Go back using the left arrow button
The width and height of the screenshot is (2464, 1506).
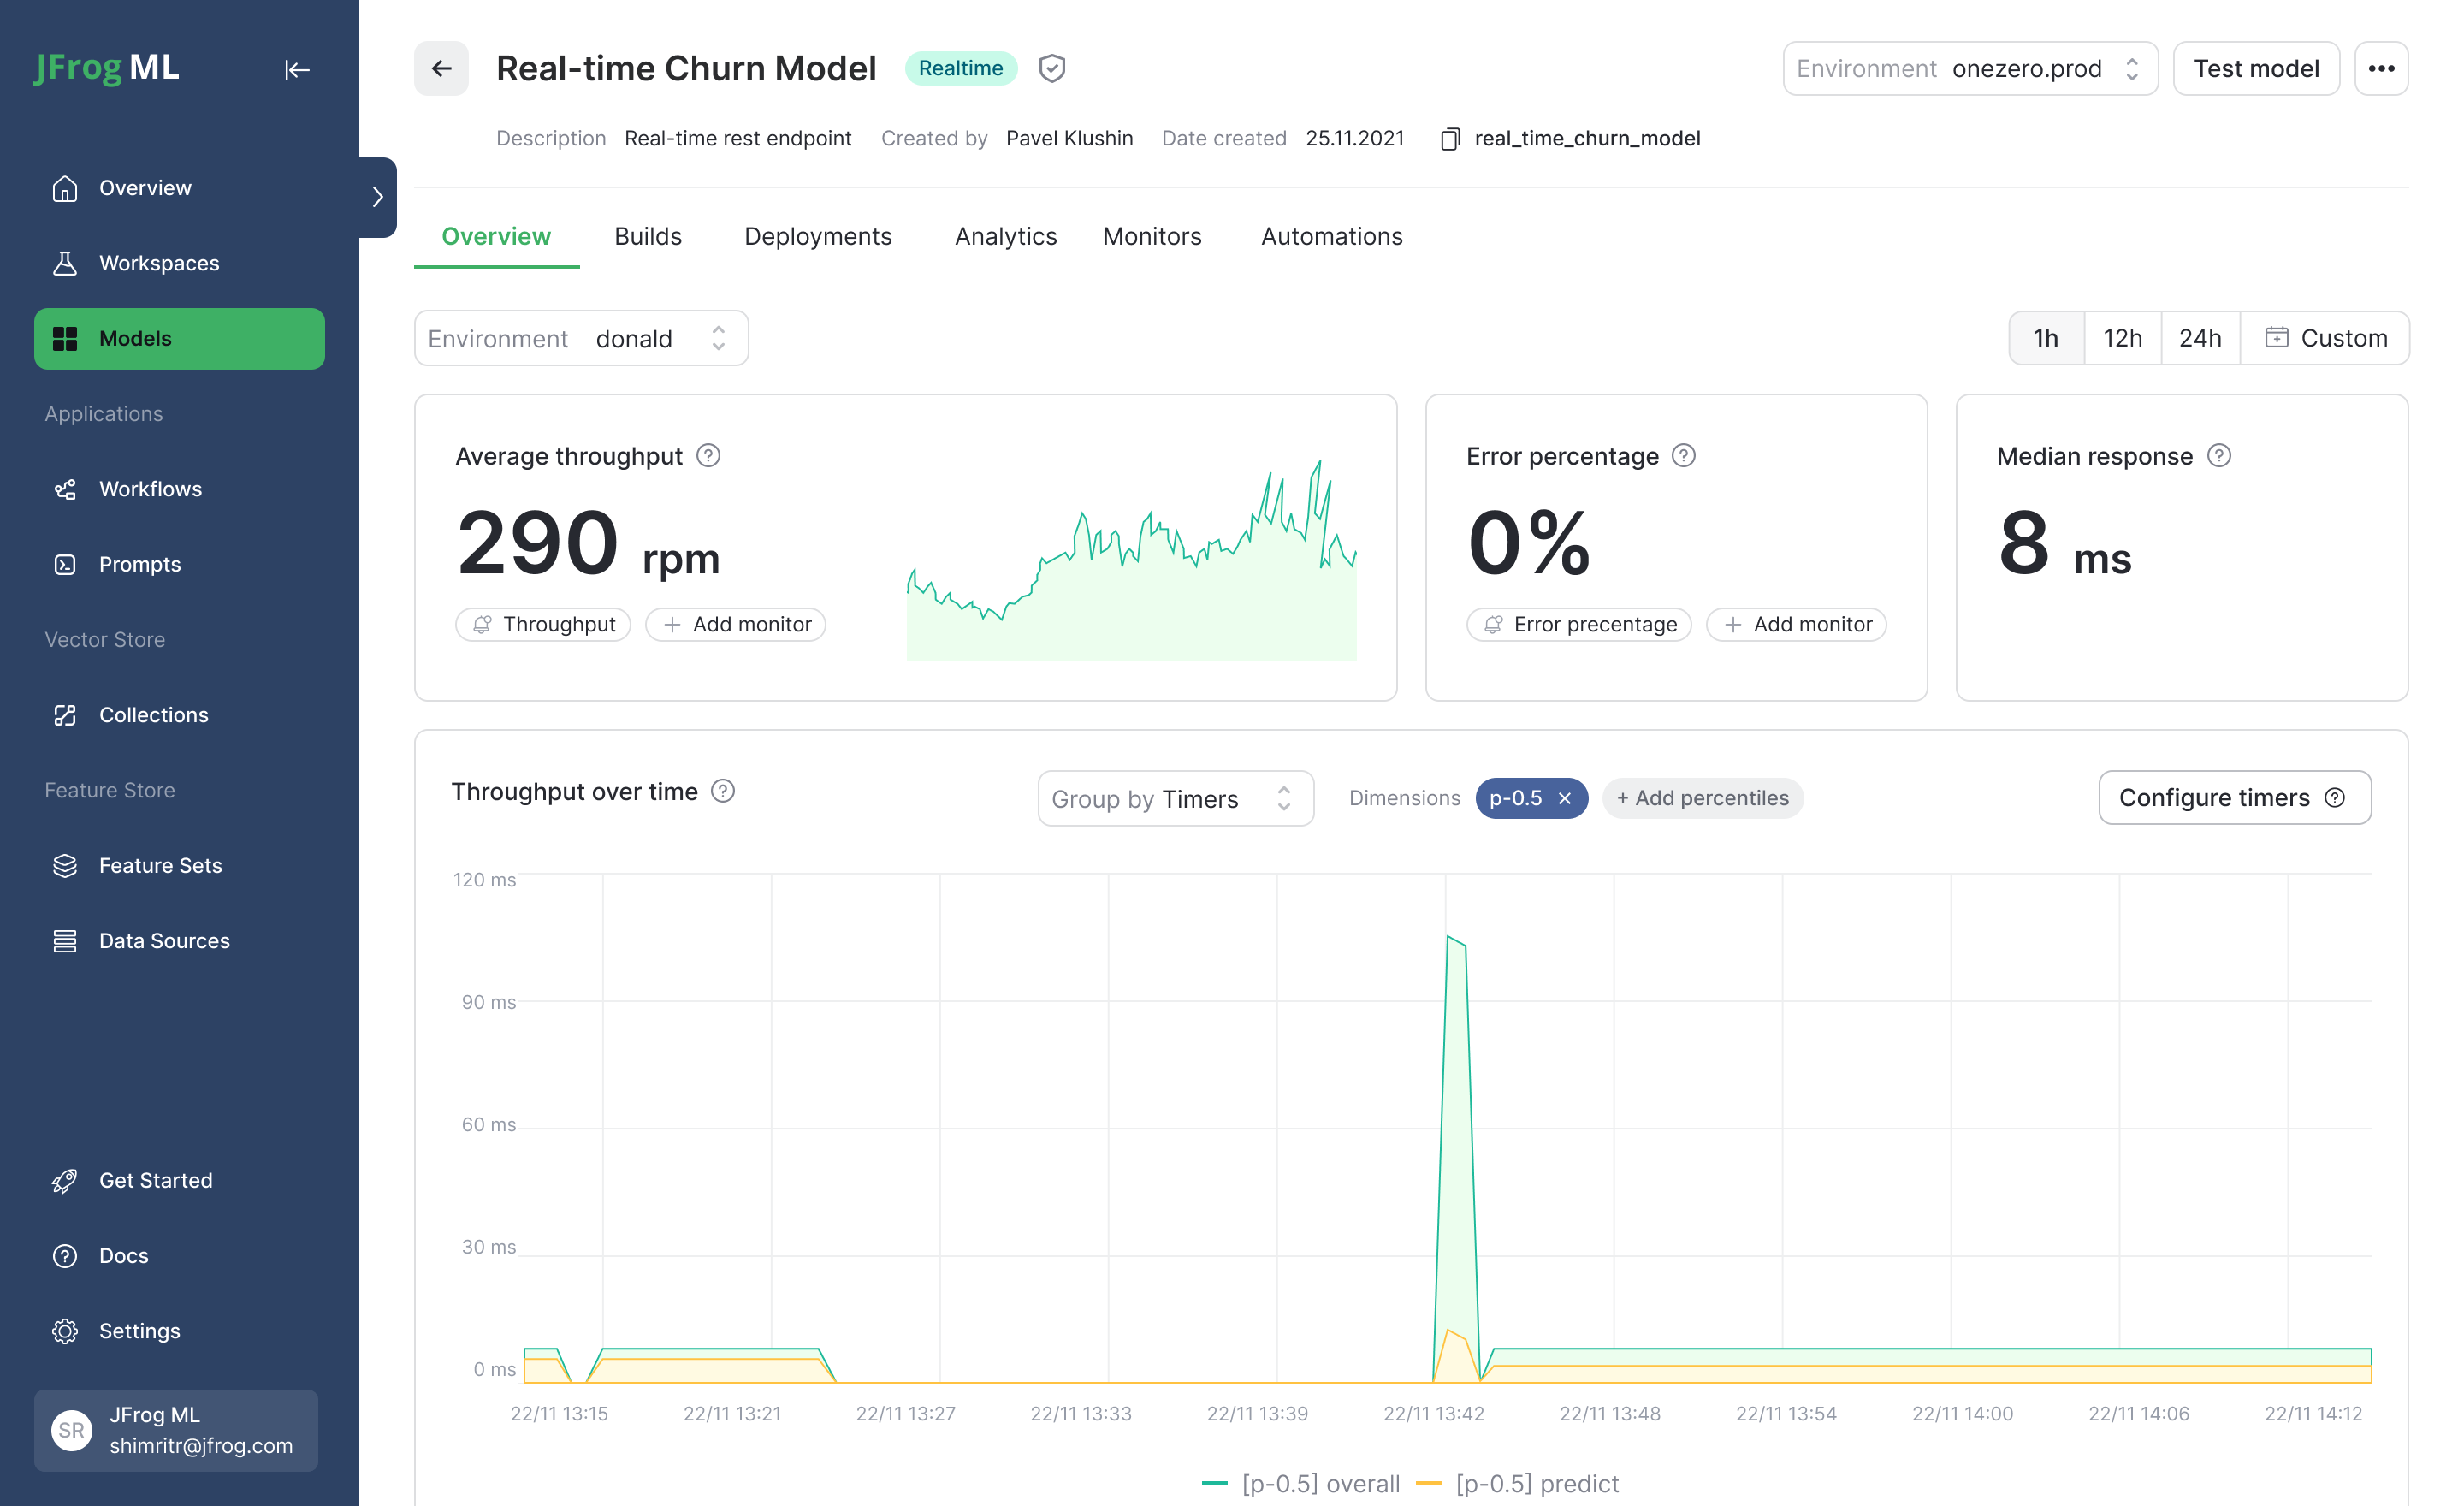click(x=441, y=69)
